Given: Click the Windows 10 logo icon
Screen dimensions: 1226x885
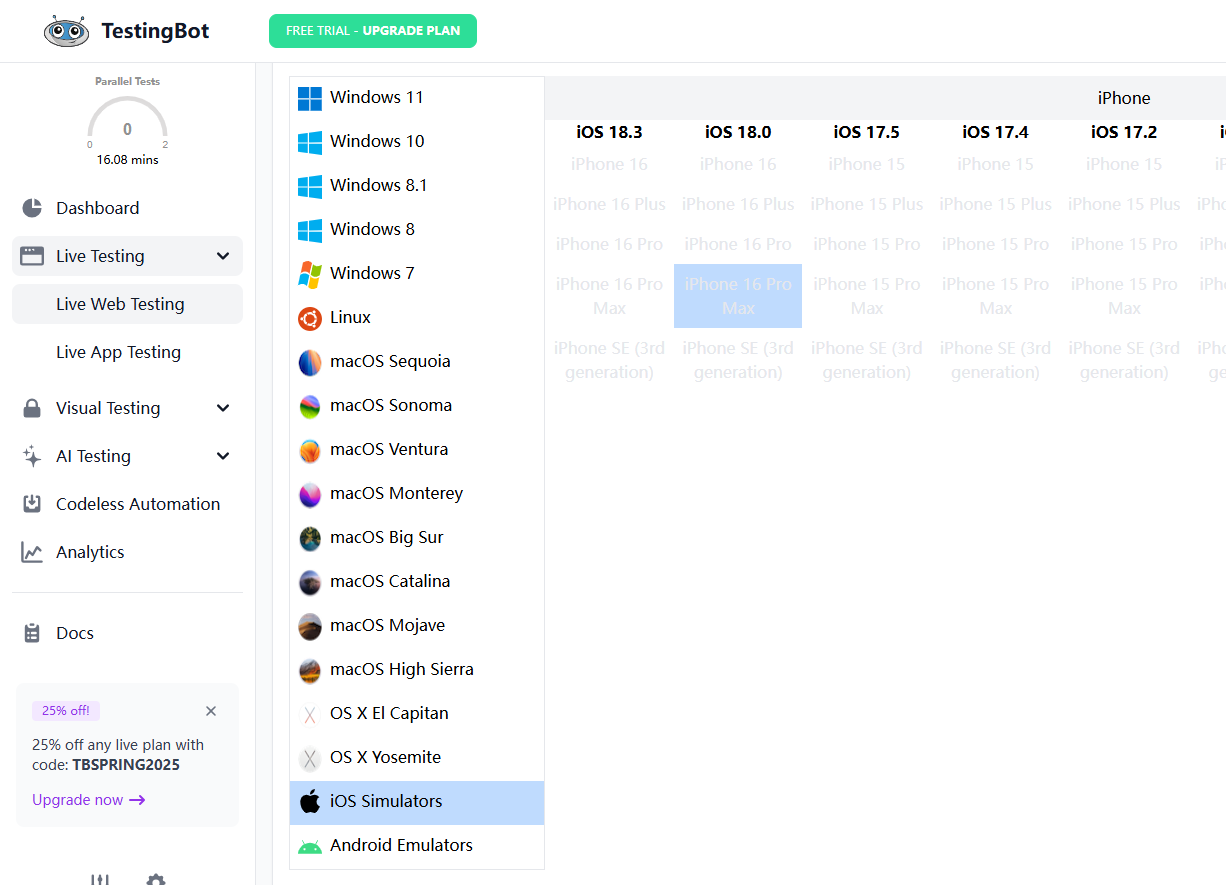Looking at the screenshot, I should tap(310, 142).
